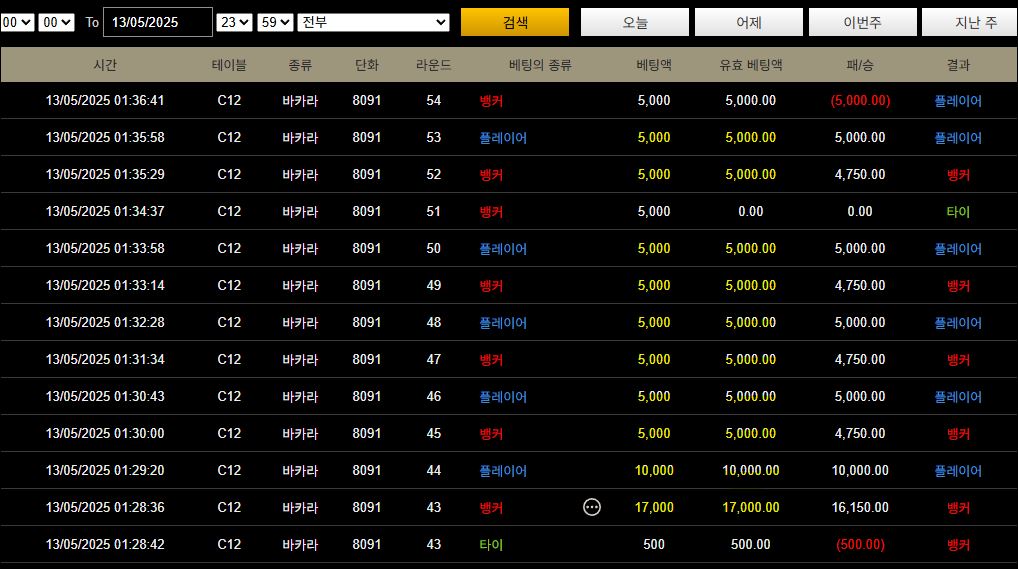Click bet amount 17,000 in round 43
This screenshot has height=569, width=1018.
click(654, 507)
